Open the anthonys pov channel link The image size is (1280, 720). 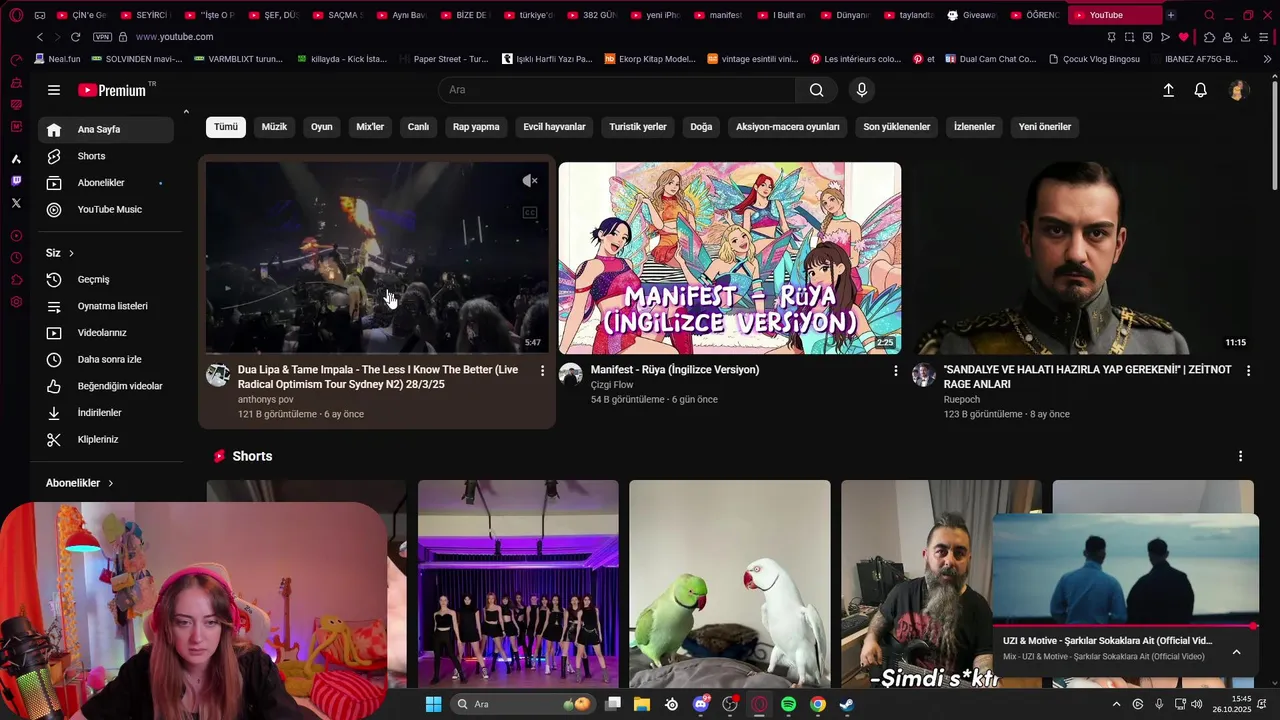pos(266,400)
